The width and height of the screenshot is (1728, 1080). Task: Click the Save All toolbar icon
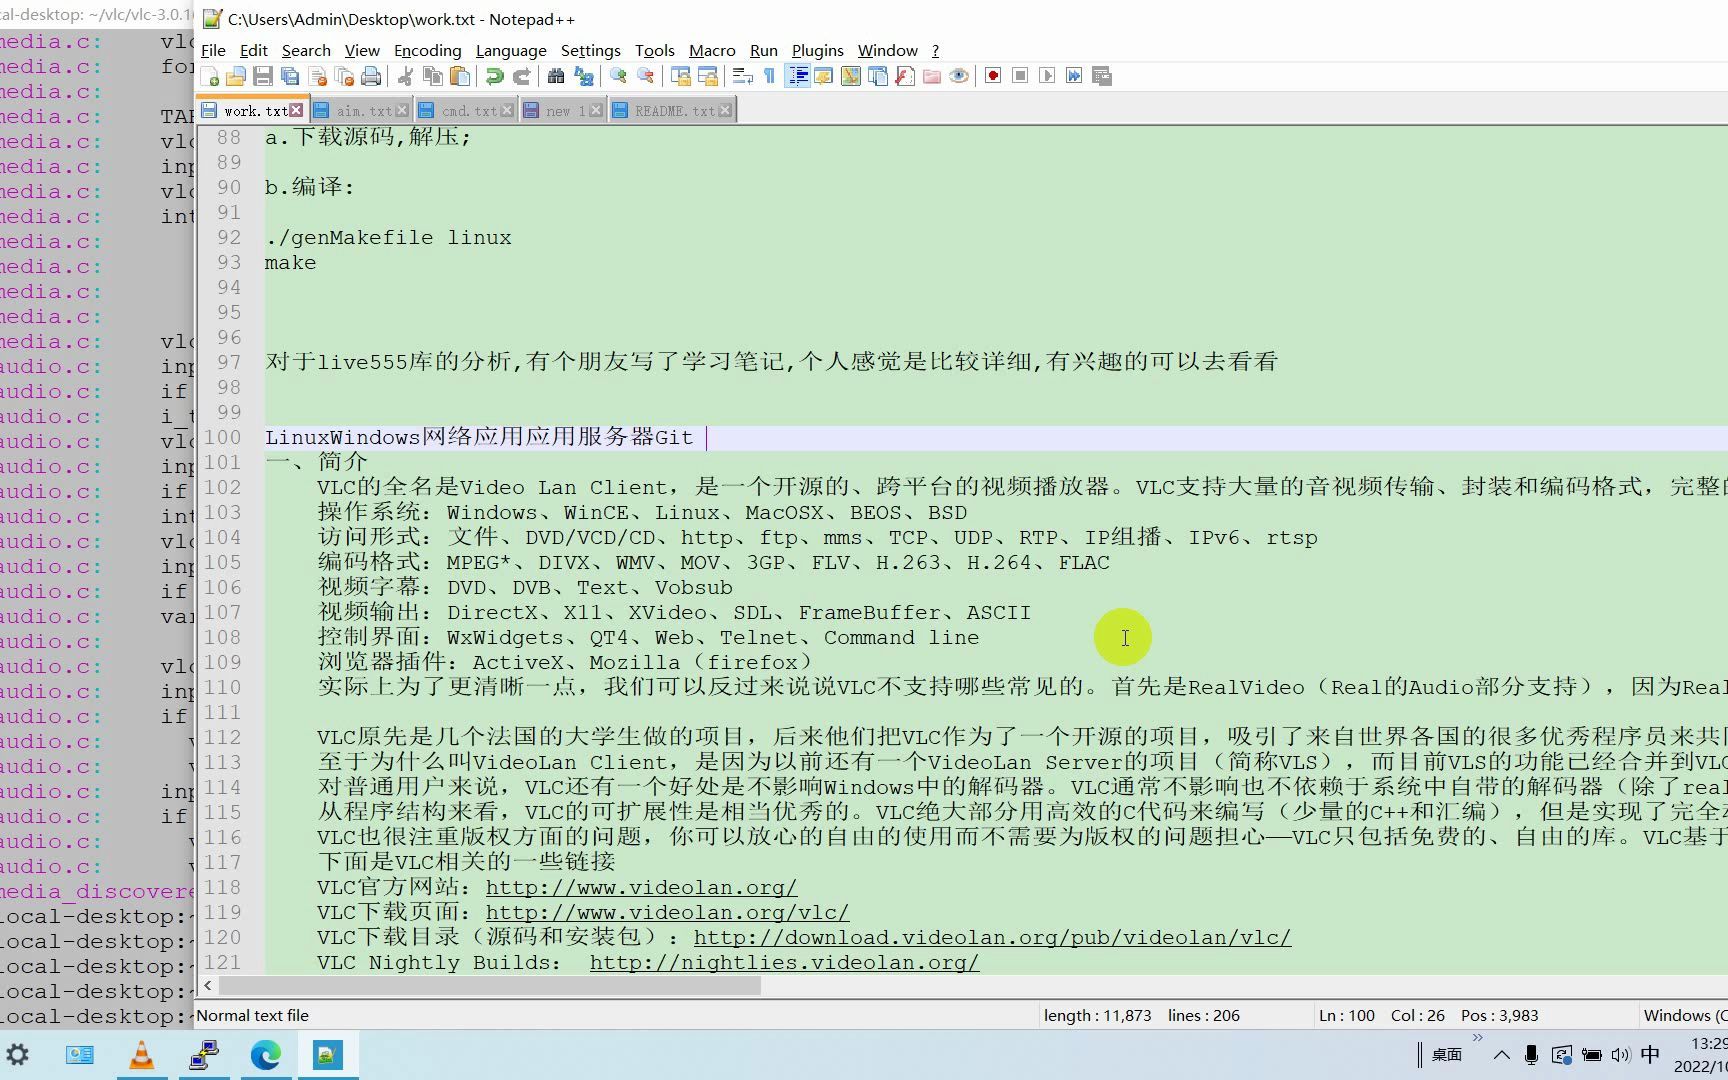[290, 77]
